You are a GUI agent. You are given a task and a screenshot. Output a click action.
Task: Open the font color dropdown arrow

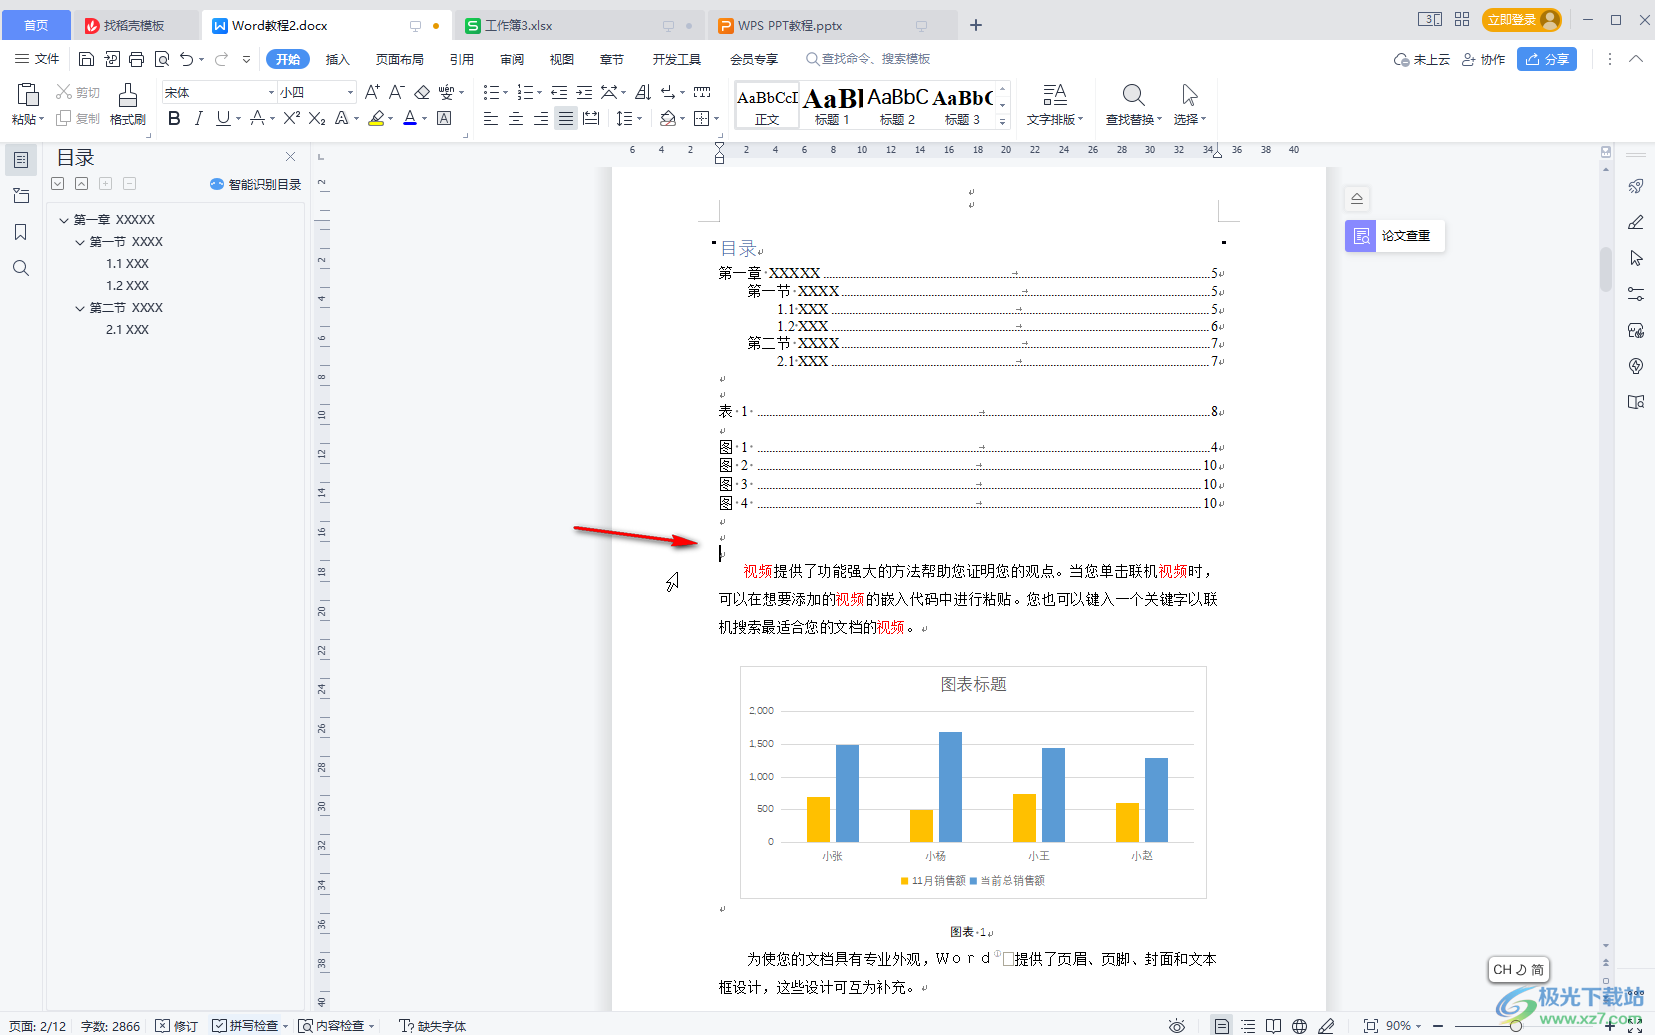[x=424, y=119]
